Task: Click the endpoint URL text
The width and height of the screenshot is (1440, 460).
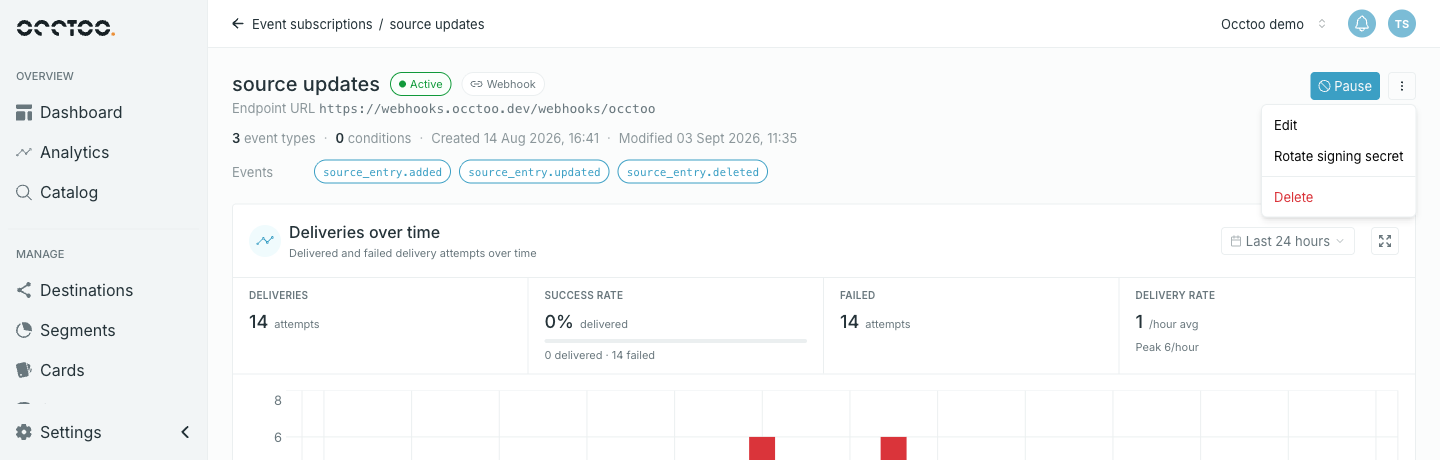Action: pos(487,108)
